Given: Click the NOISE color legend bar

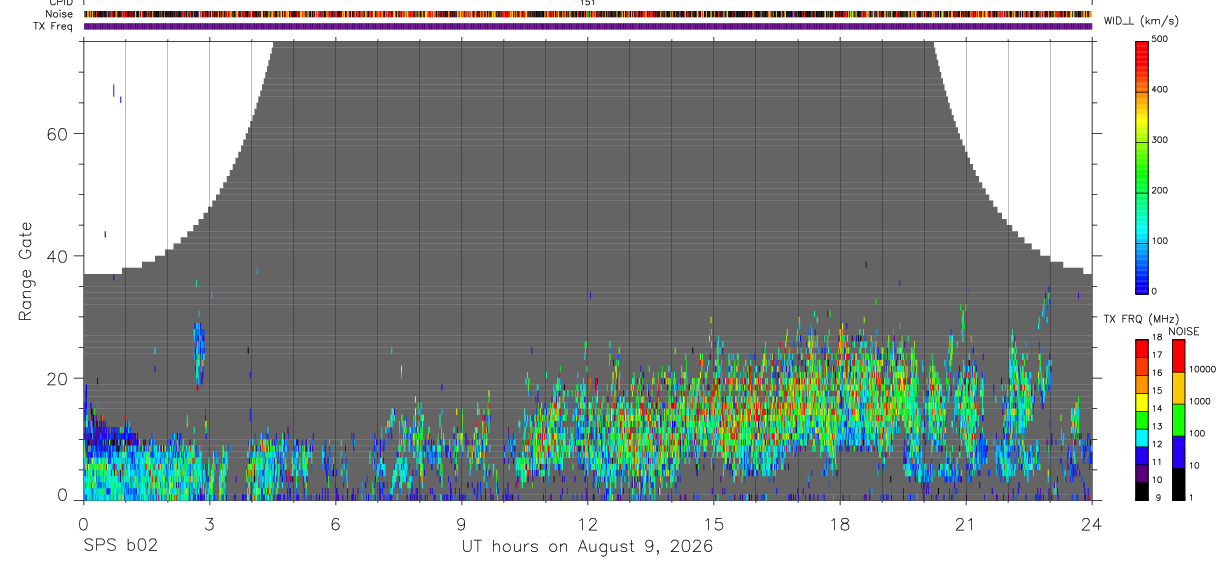Looking at the screenshot, I should click(x=1178, y=419).
